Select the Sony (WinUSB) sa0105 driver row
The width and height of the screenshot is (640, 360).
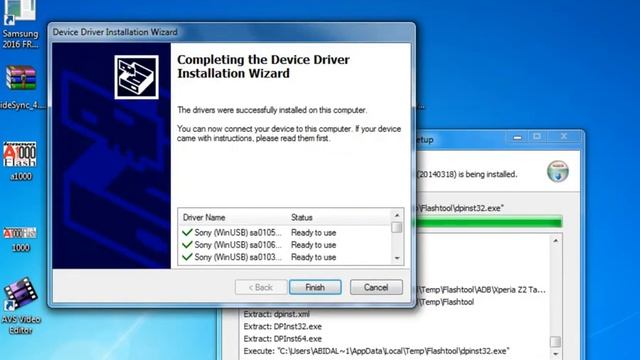point(284,233)
